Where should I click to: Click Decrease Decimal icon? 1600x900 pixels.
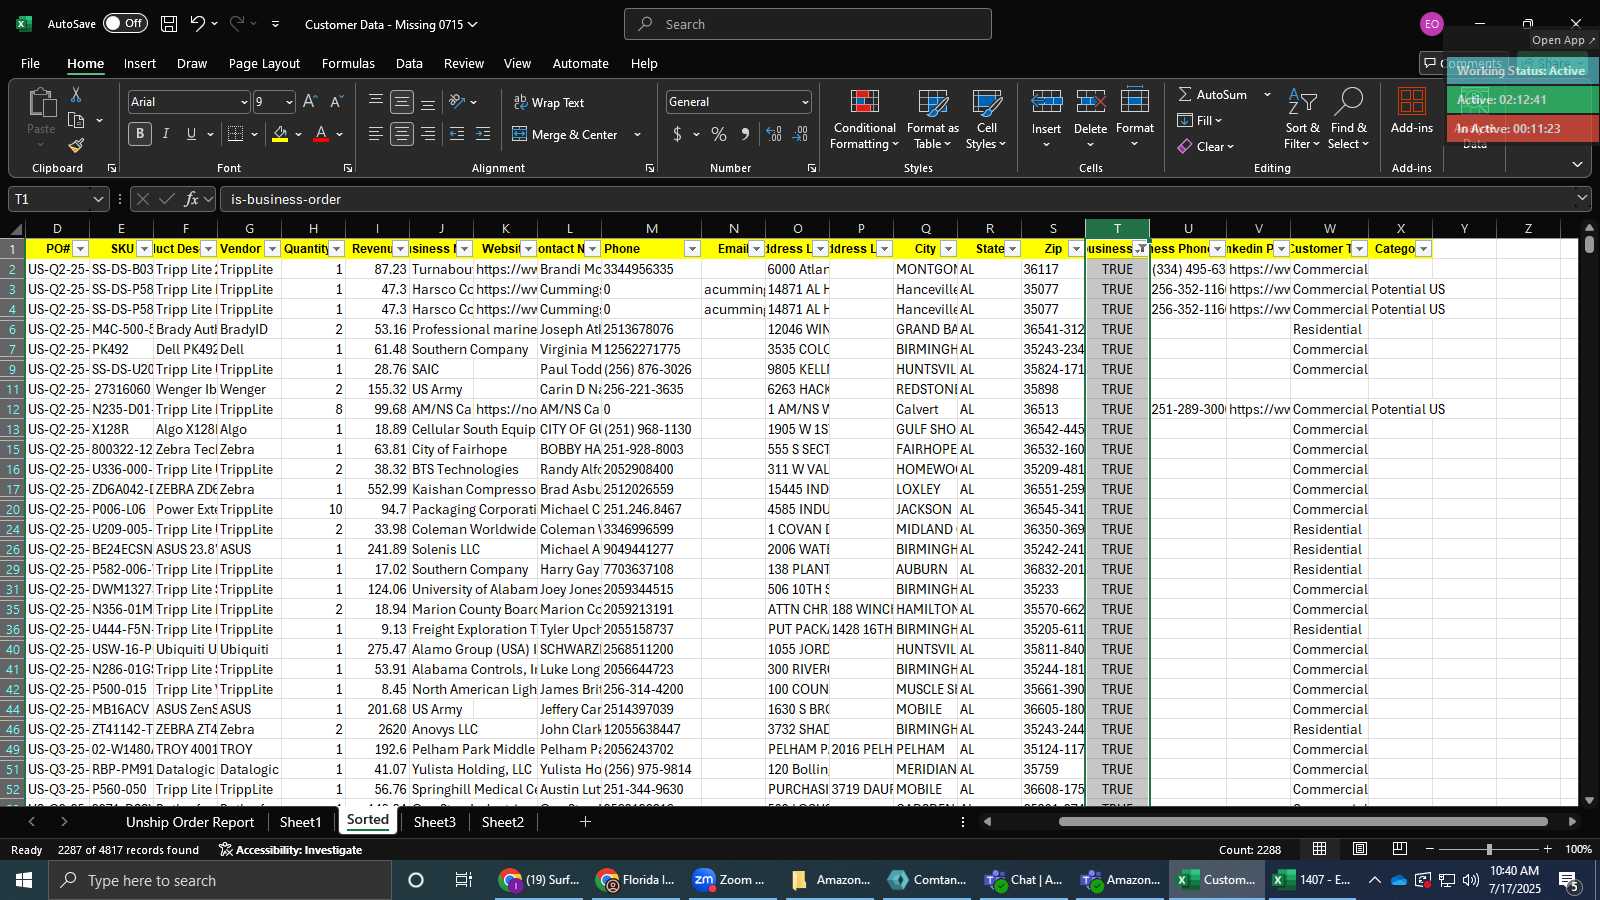click(x=800, y=134)
